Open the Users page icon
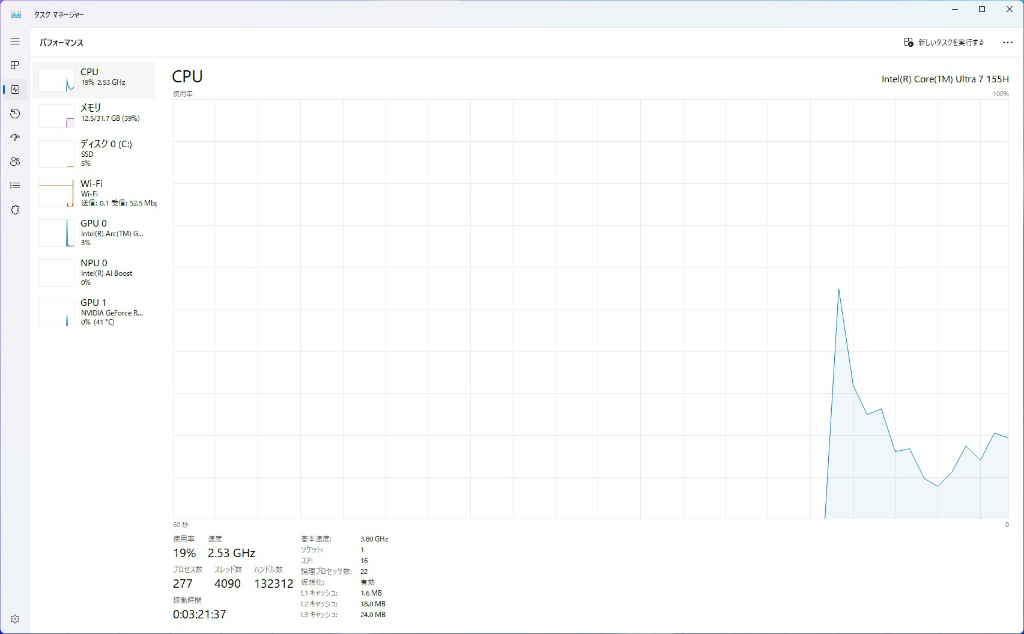This screenshot has height=634, width=1024. [15, 162]
